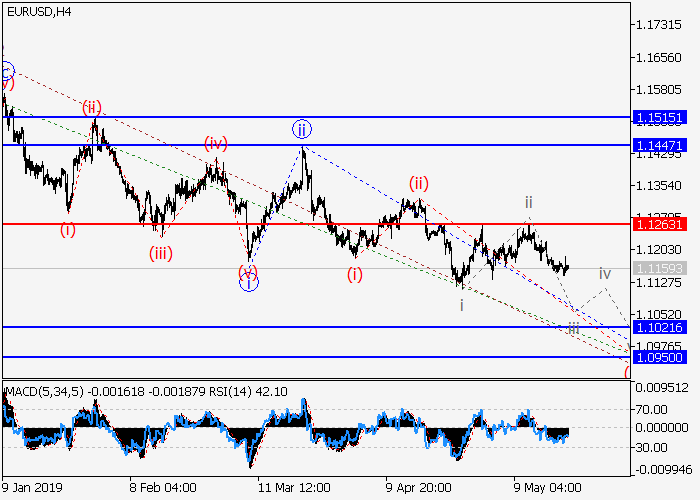Click the MACD(5,34,5) indicator label
The height and width of the screenshot is (500, 700).
point(46,389)
